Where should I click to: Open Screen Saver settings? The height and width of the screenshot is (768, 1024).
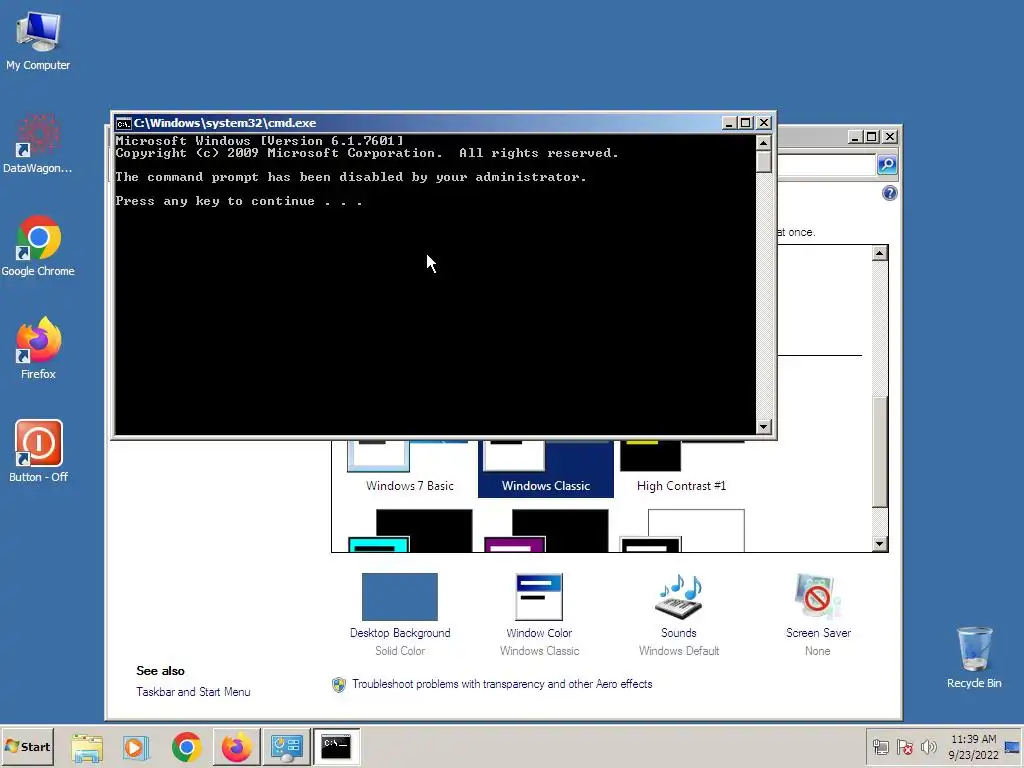(x=818, y=614)
